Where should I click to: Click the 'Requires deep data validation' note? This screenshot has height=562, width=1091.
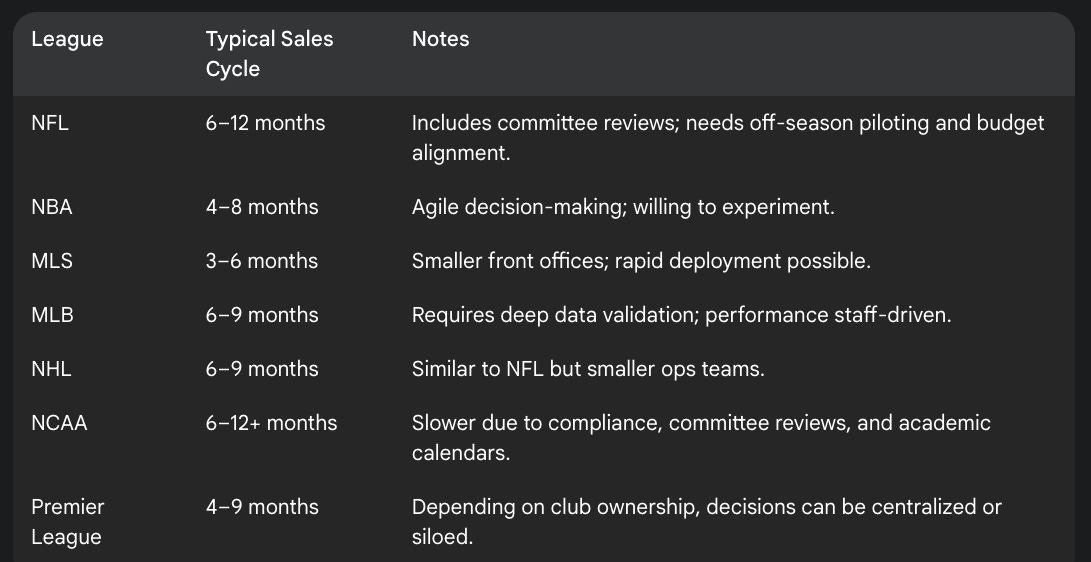click(681, 315)
